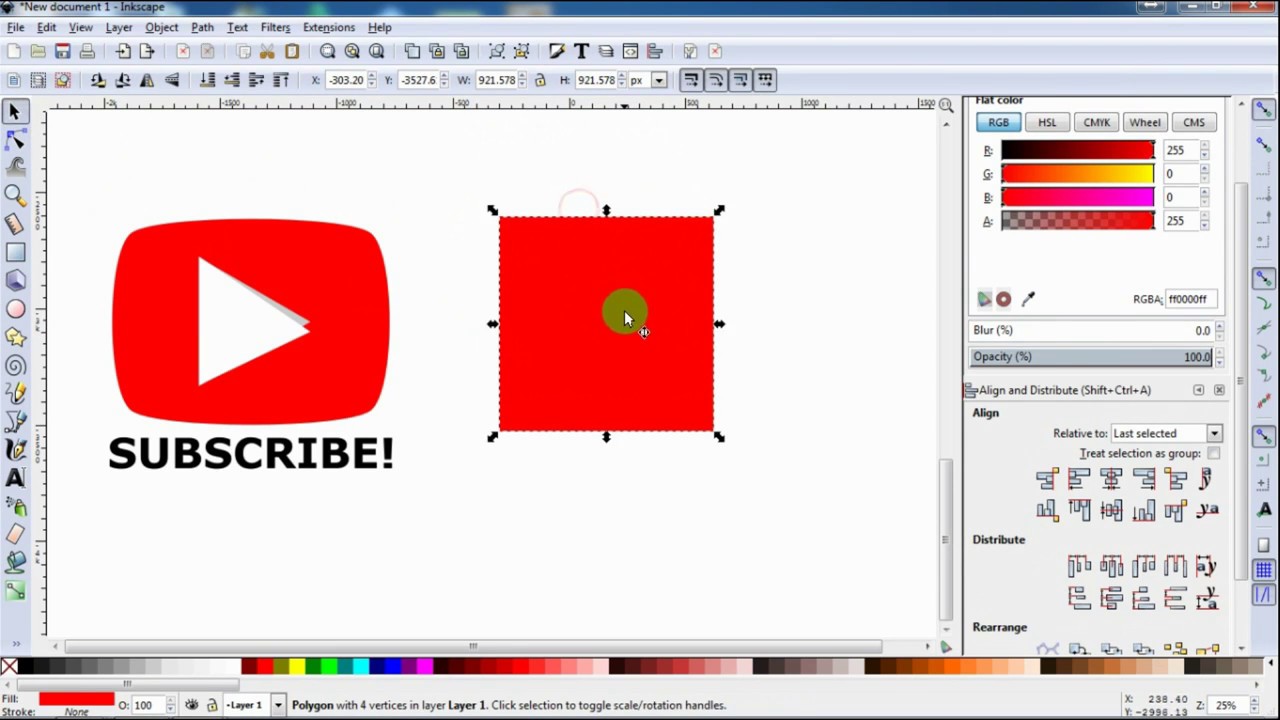Toggle width/height lock ratio
This screenshot has width=1280, height=720.
coord(540,80)
